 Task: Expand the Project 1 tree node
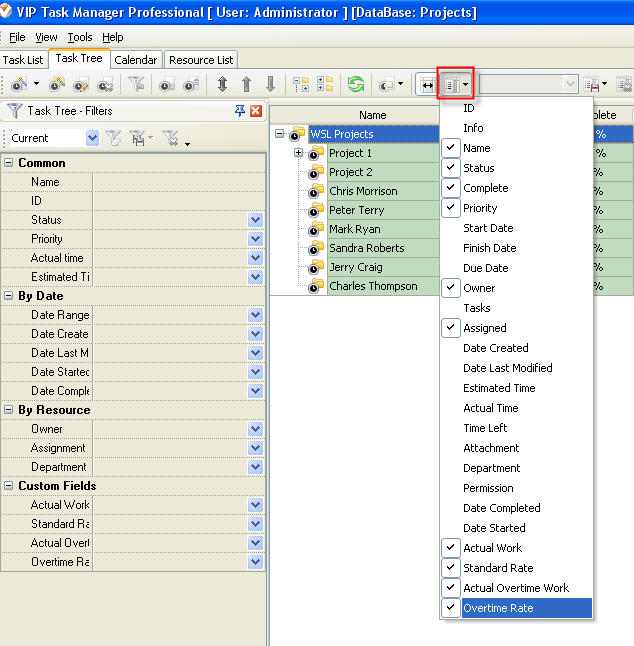(x=298, y=153)
